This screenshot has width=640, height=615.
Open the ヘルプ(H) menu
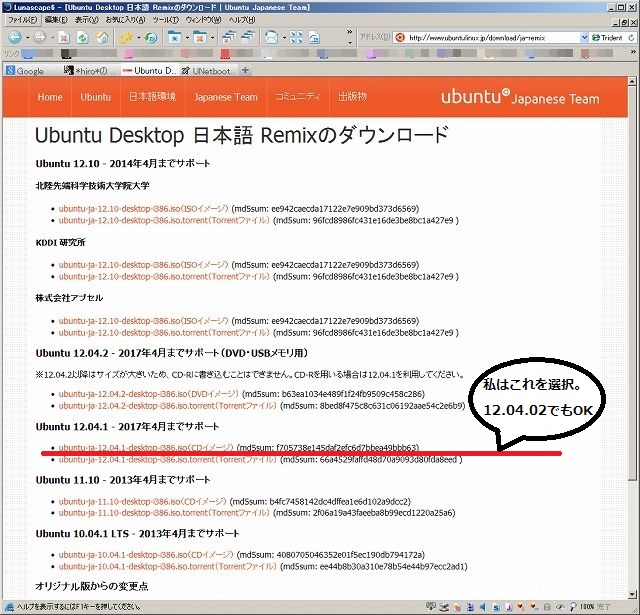point(242,20)
